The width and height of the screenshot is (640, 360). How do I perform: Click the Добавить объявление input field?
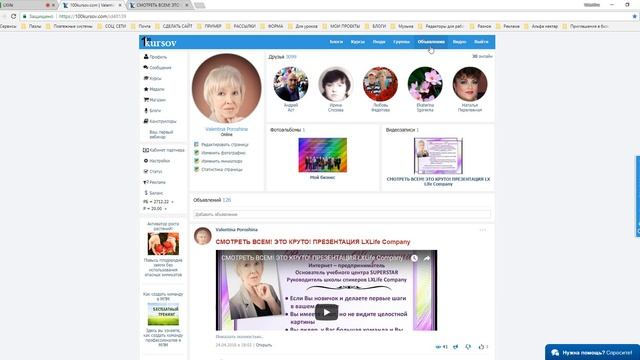click(x=342, y=214)
